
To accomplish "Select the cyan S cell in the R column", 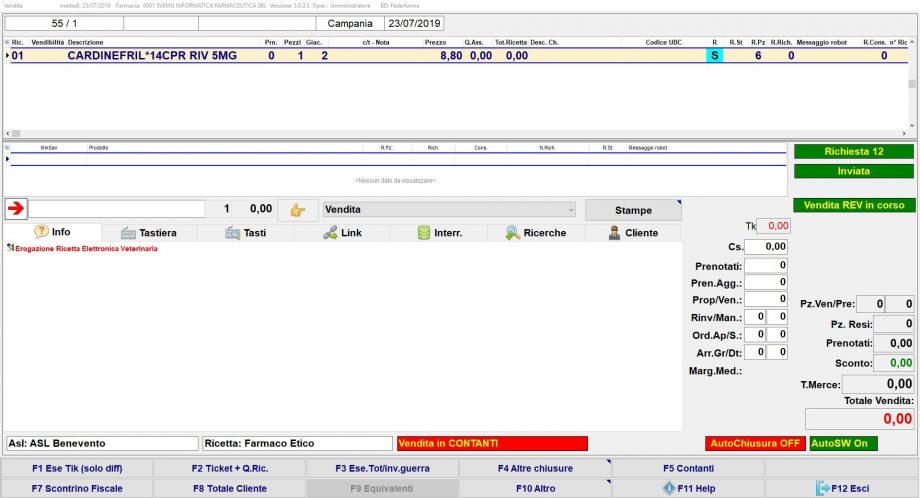I will tap(714, 56).
